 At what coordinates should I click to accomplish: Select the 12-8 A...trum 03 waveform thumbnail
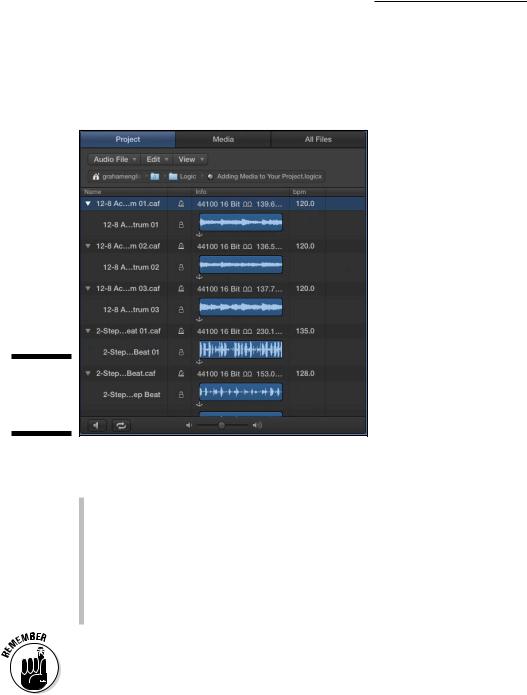pyautogui.click(x=241, y=307)
